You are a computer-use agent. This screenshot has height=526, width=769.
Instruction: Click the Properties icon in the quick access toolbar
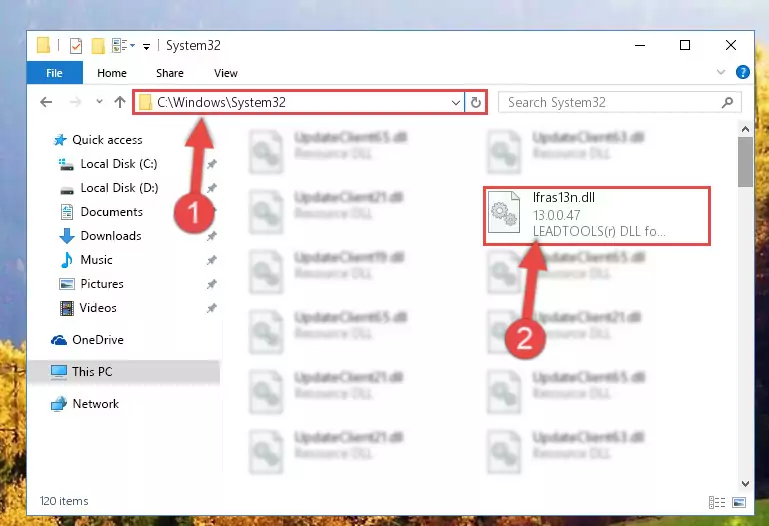tap(76, 46)
